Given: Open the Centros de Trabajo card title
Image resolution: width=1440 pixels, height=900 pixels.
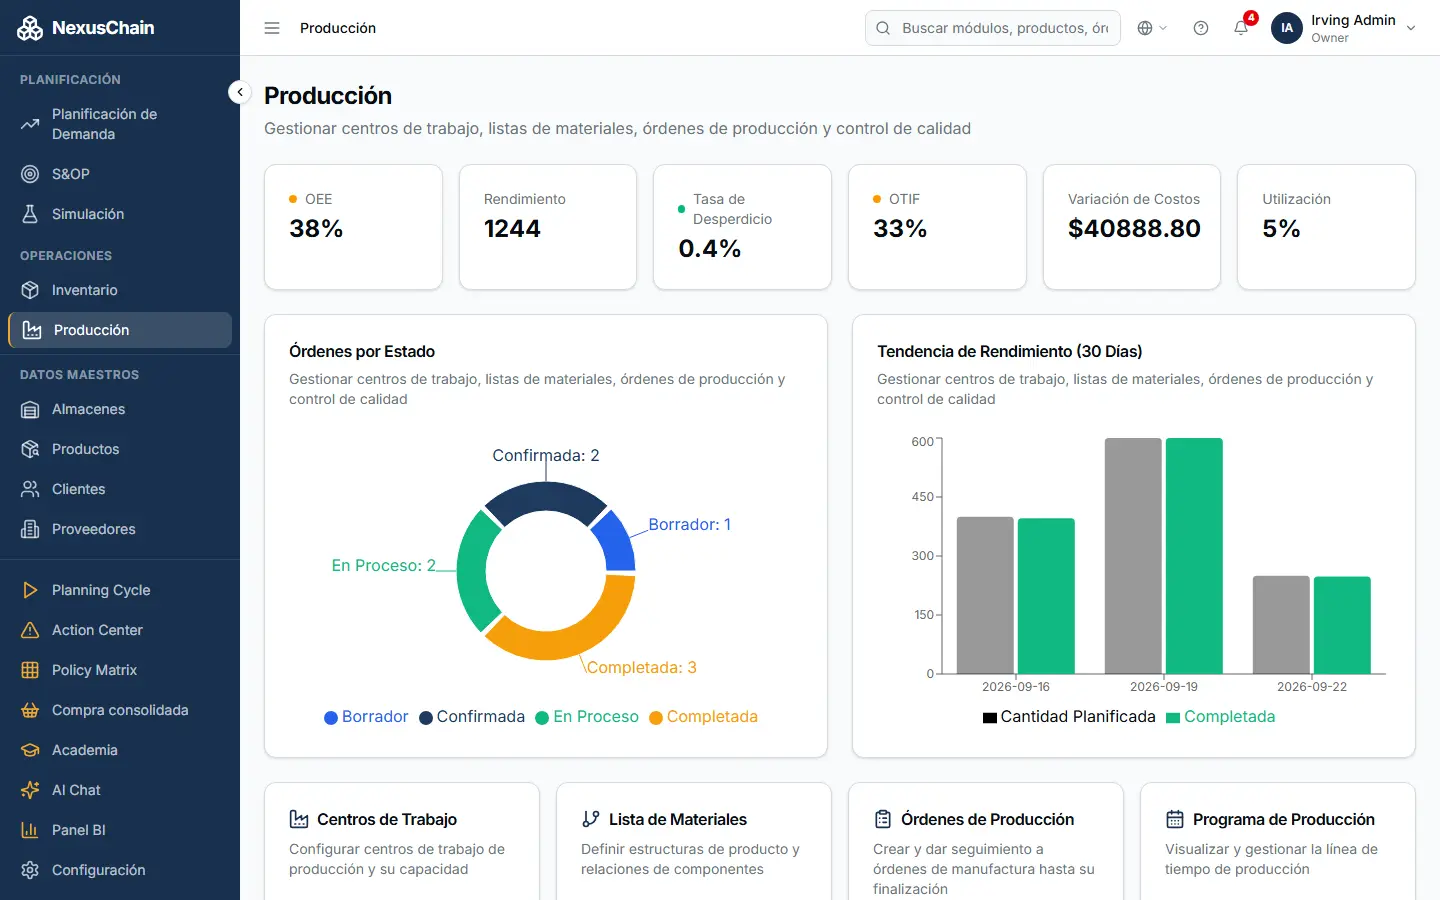Looking at the screenshot, I should (387, 819).
